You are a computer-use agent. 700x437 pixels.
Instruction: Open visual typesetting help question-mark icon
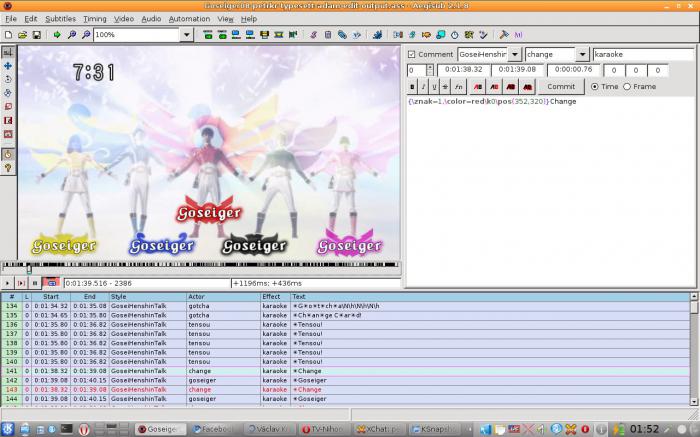click(x=8, y=168)
